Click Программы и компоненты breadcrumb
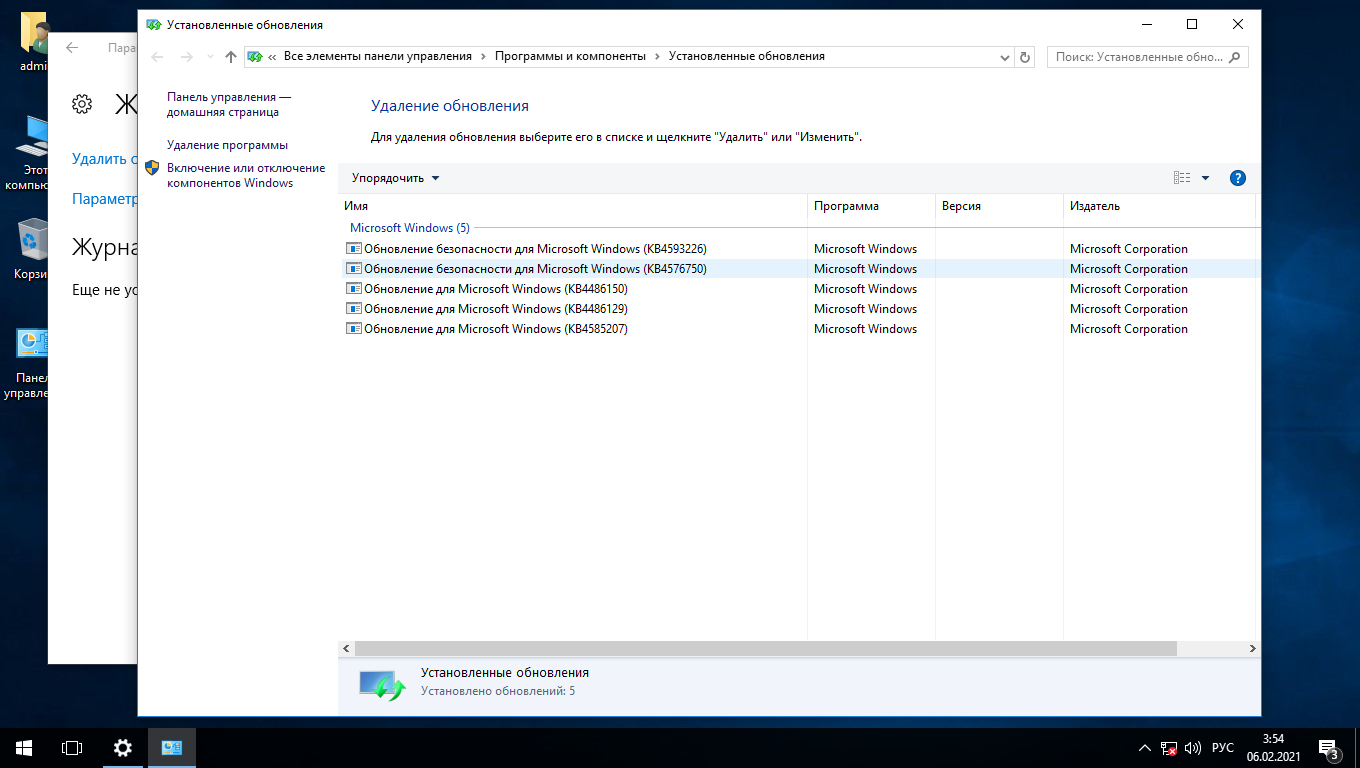The image size is (1360, 768). click(570, 57)
